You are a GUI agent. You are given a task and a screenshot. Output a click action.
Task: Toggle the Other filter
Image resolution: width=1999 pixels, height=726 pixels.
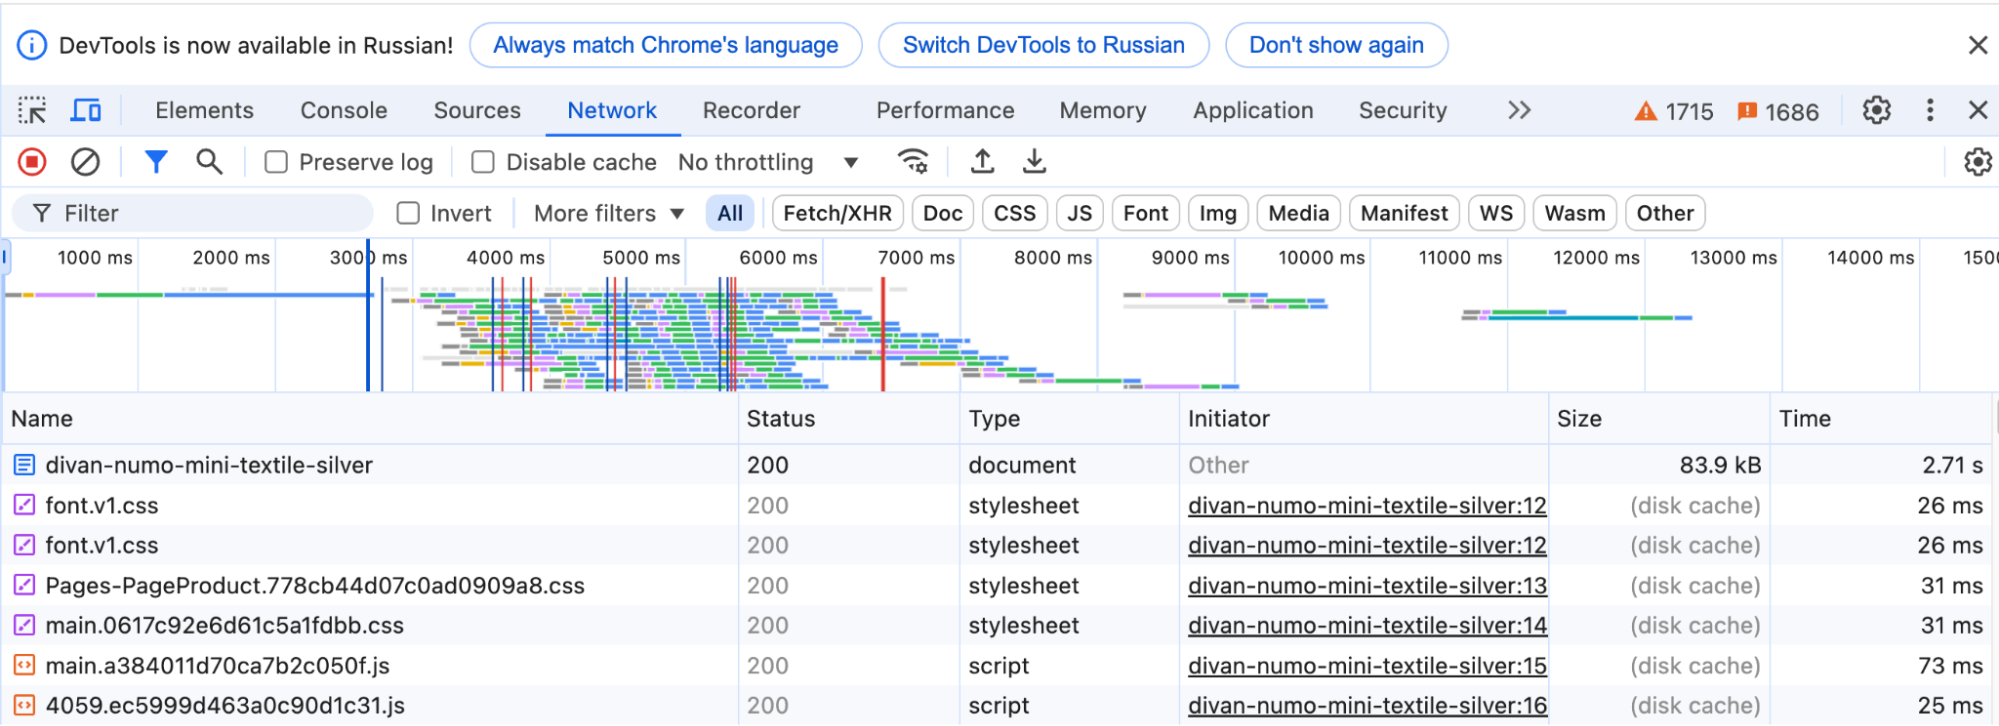click(1665, 213)
